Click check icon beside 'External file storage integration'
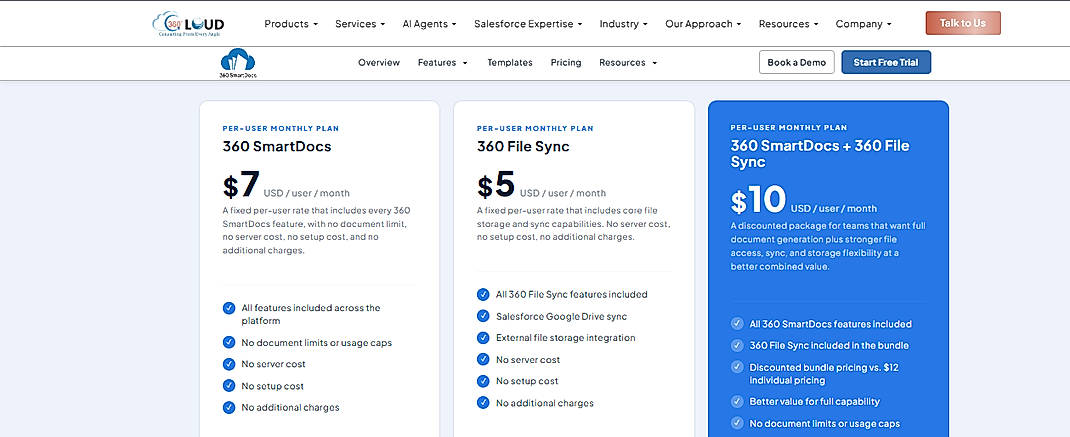1070x437 pixels. (483, 337)
